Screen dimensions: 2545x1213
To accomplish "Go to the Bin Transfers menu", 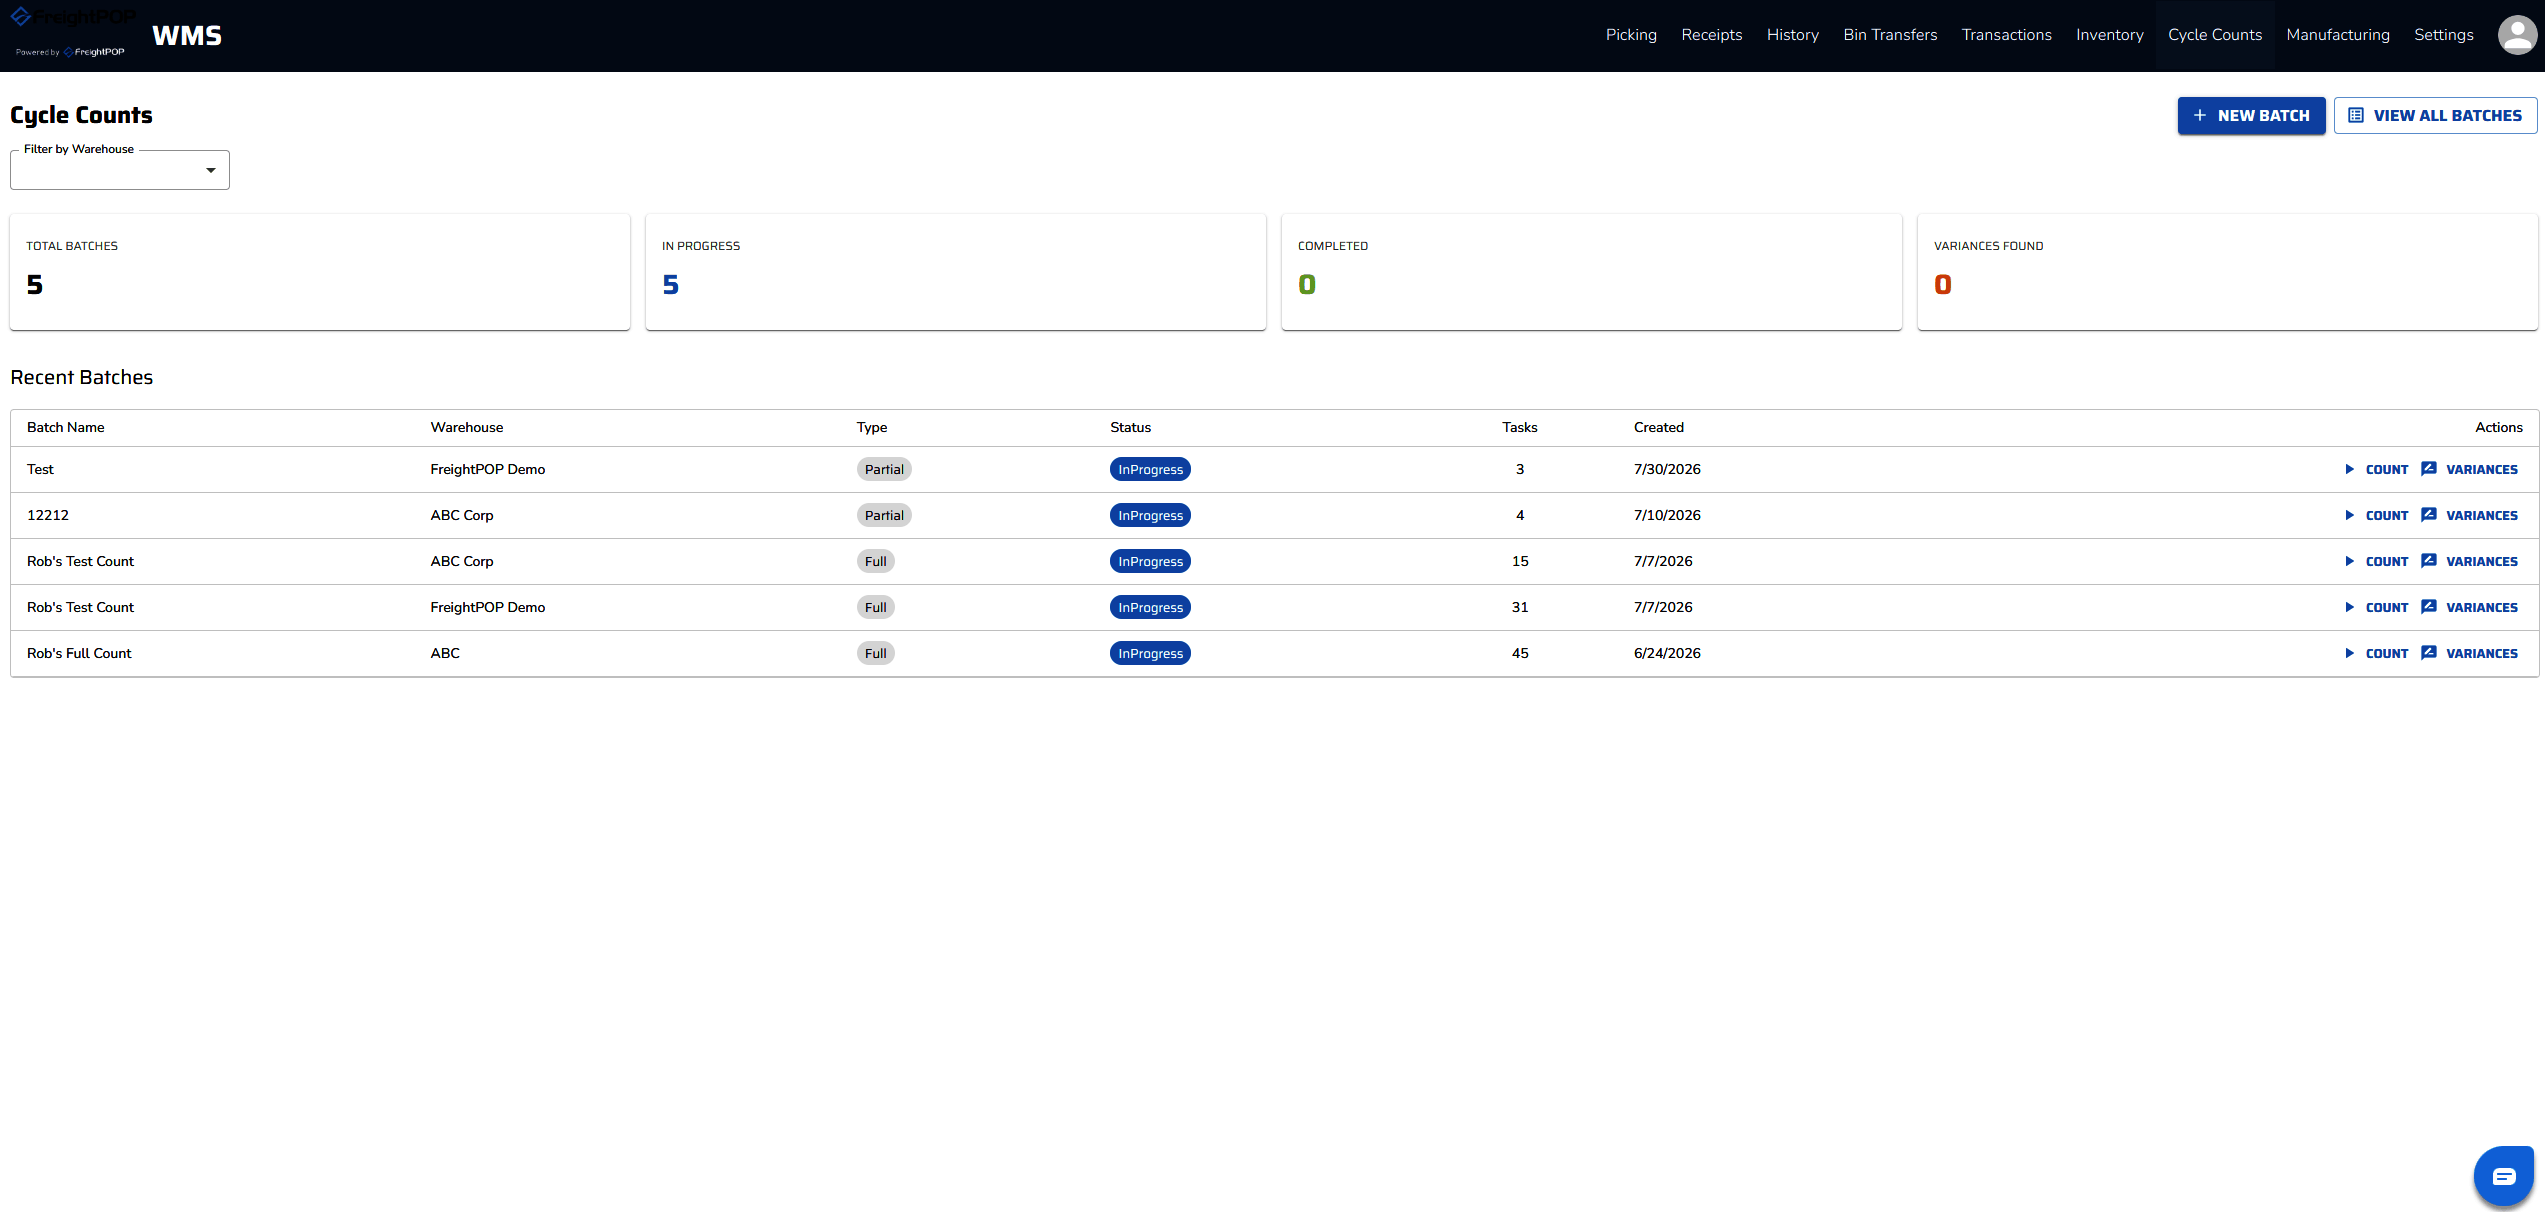I will click(x=1890, y=35).
